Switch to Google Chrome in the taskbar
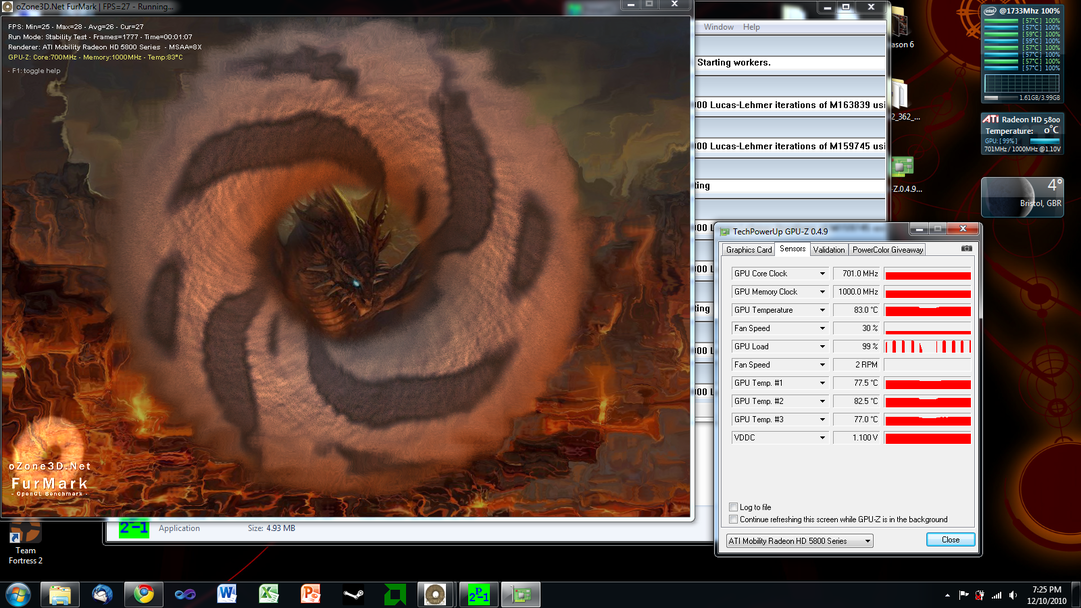Screen dimensions: 1081x608 click(x=143, y=594)
